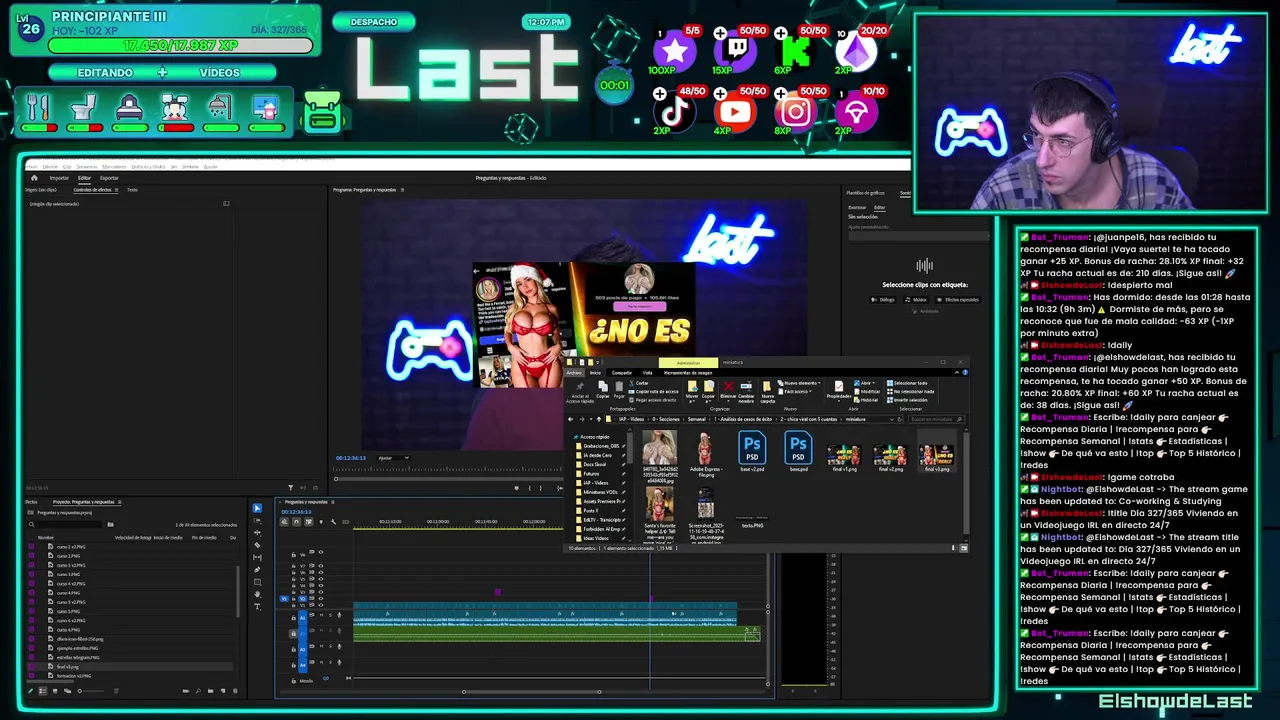Select the Hand tool in Premiere
The image size is (1280, 720).
257,594
